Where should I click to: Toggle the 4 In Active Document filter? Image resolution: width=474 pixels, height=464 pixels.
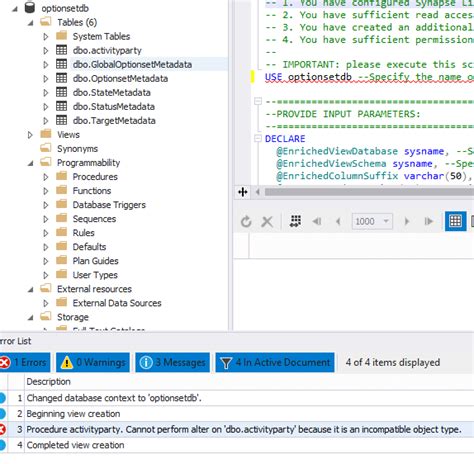pyautogui.click(x=275, y=362)
